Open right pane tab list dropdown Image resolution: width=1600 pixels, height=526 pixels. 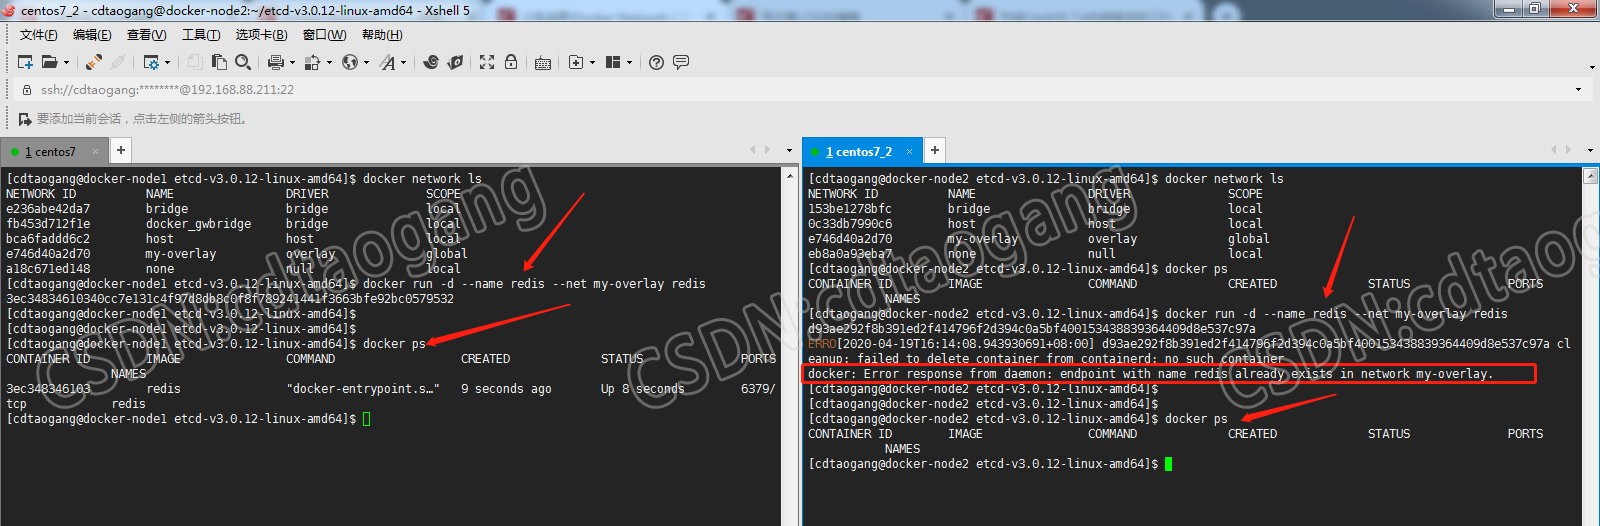pyautogui.click(x=1589, y=151)
